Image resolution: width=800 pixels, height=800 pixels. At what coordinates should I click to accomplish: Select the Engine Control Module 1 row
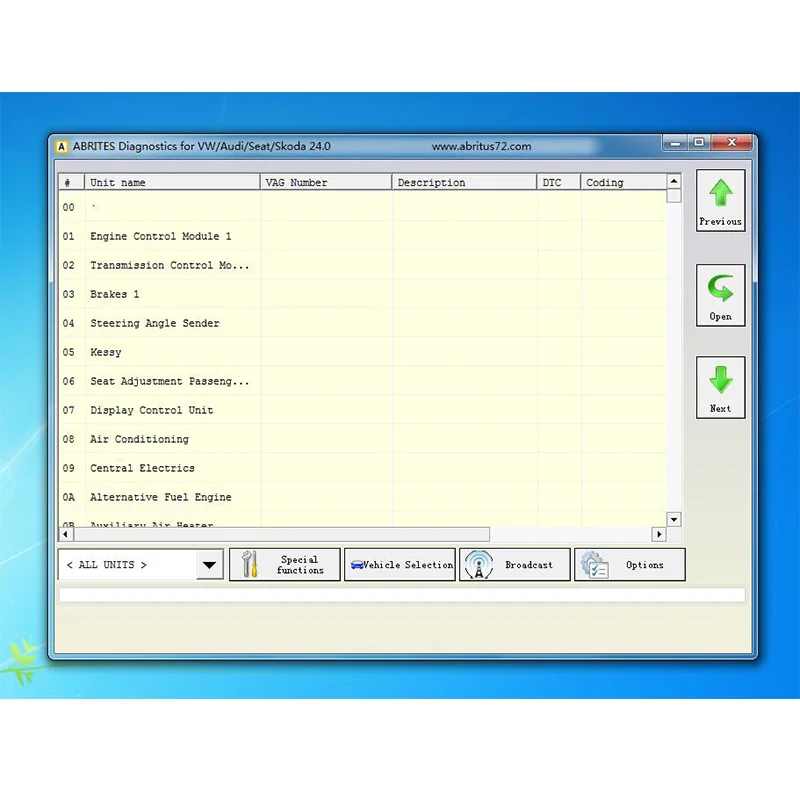(x=363, y=236)
